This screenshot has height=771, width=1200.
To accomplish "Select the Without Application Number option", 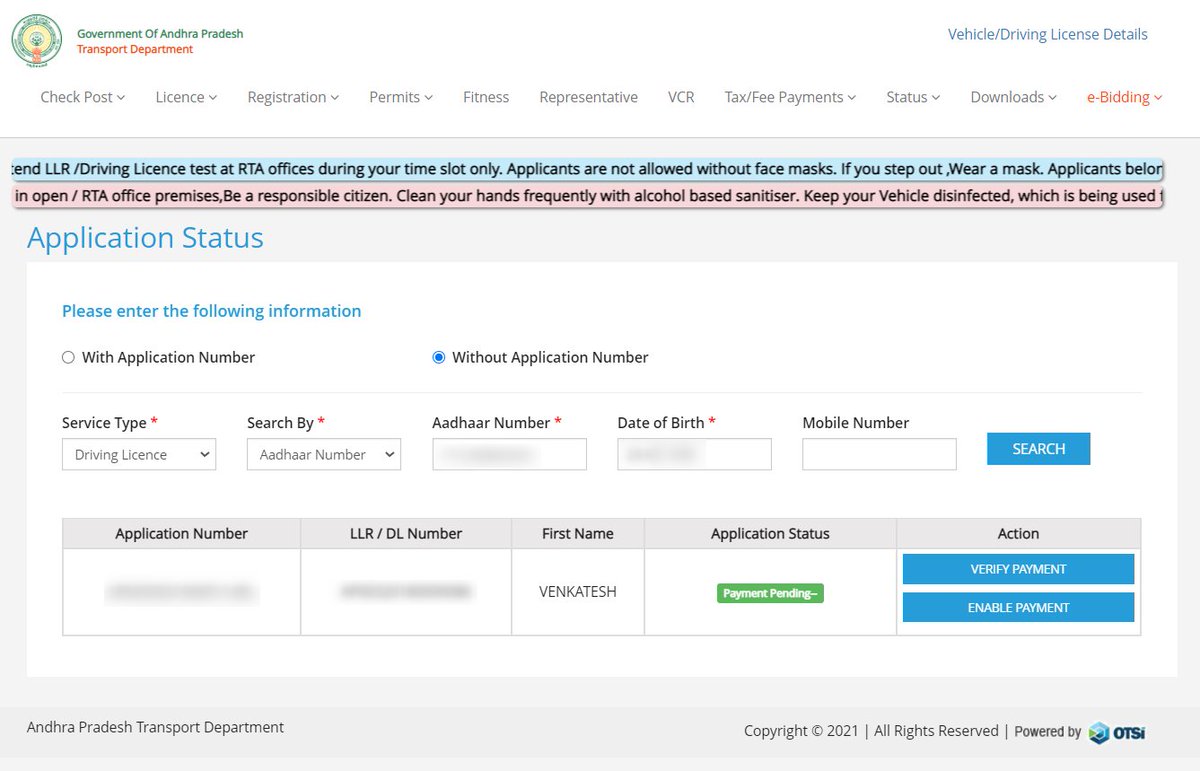I will 438,357.
